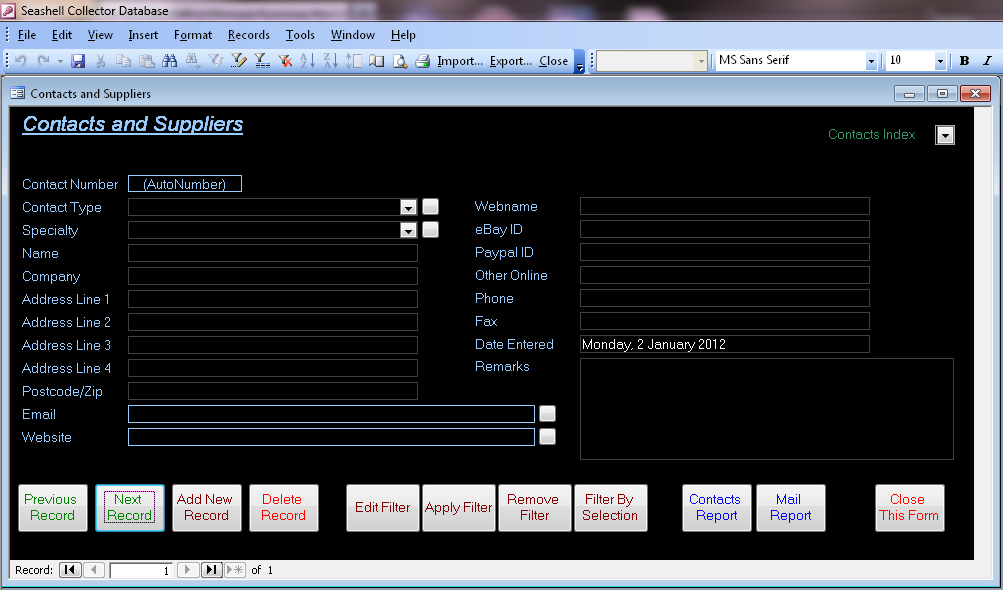The image size is (1003, 590).
Task: Click the Filter By Selection funnel icon
Action: click(x=215, y=61)
